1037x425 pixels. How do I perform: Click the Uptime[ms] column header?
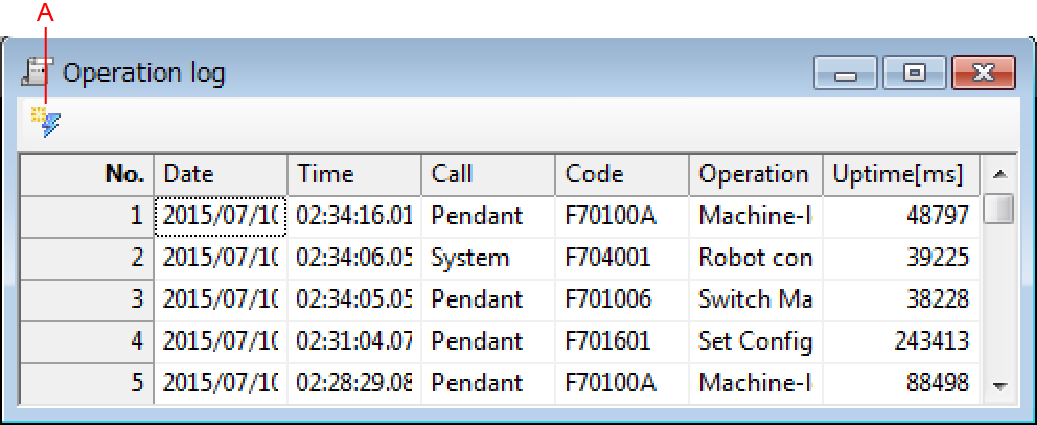click(x=900, y=174)
